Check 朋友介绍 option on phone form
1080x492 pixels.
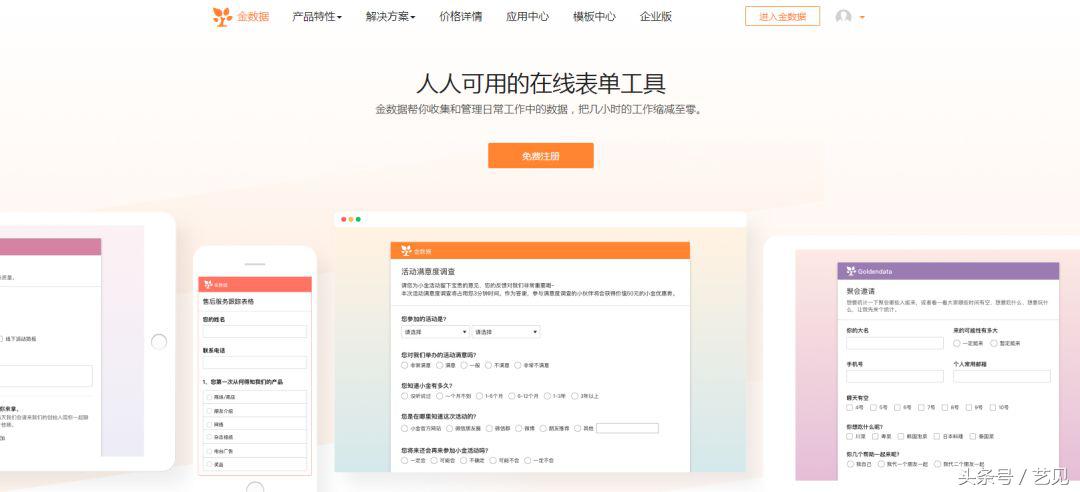209,411
